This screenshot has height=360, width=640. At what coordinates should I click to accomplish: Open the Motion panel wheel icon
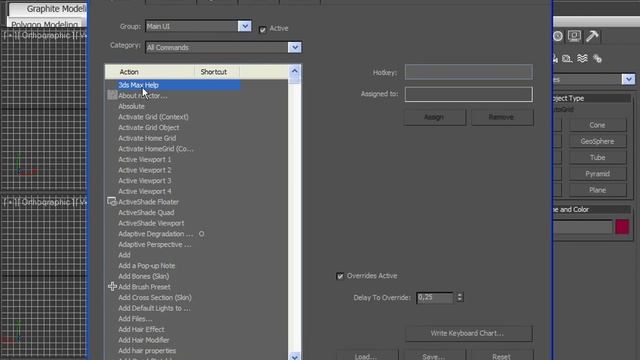pos(558,36)
